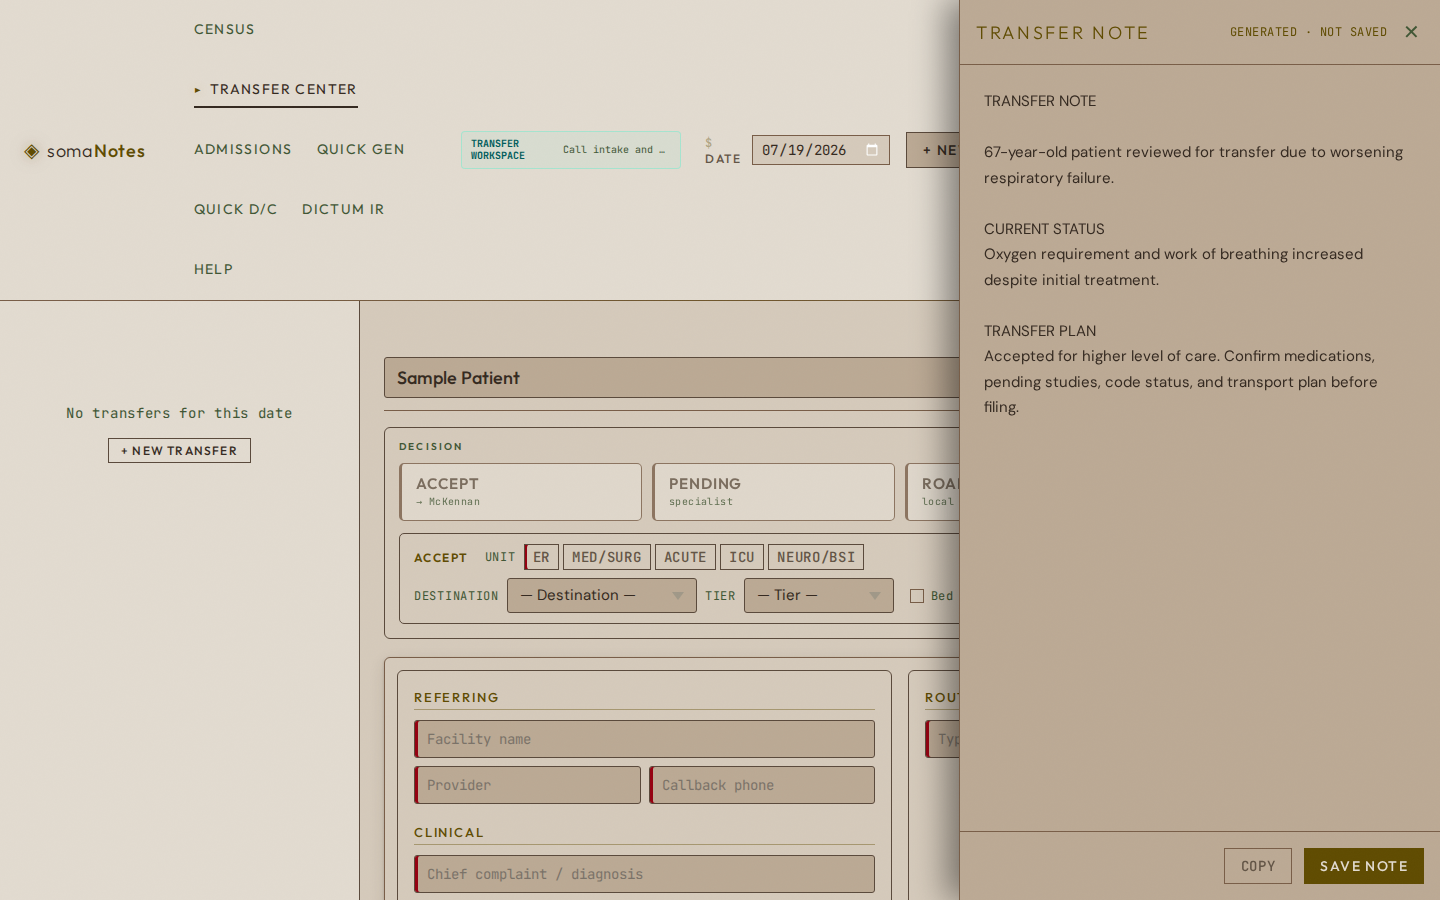Viewport: 1440px width, 900px height.
Task: Open the Transfer Center tab
Action: [275, 89]
